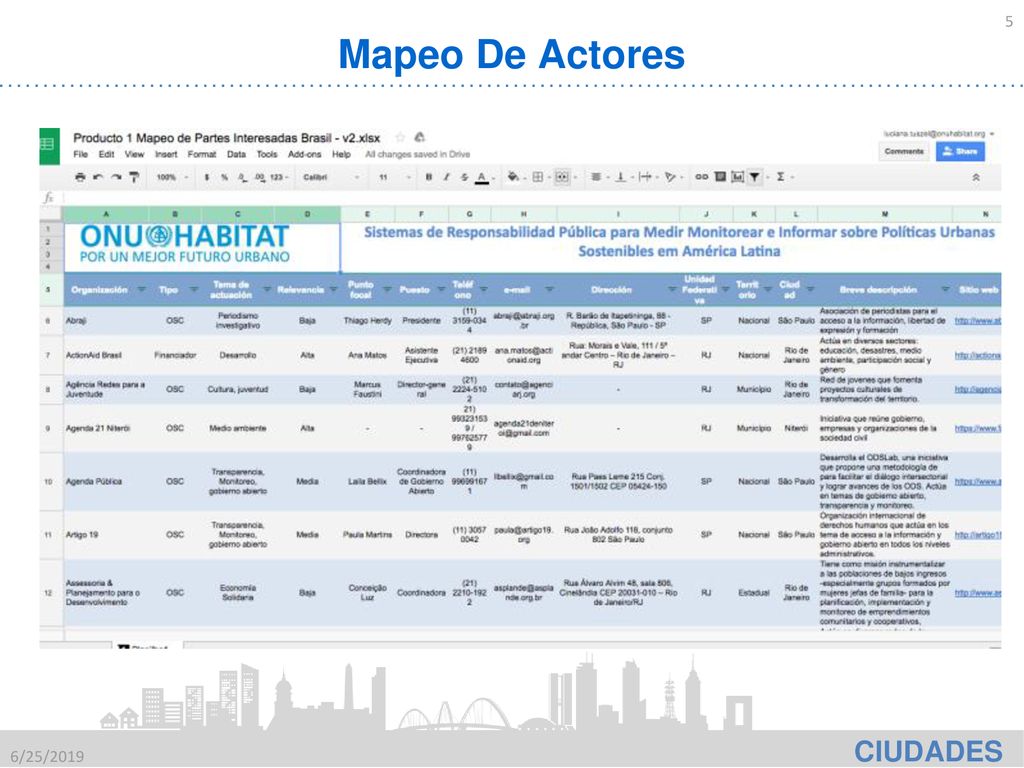Increase decimal places
1024x768 pixels.
pyautogui.click(x=260, y=177)
